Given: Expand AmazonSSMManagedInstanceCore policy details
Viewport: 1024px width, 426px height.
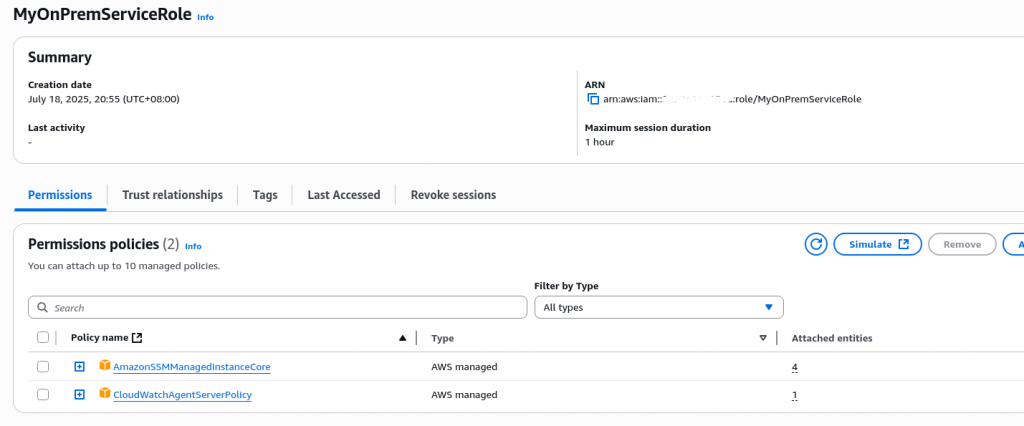Looking at the screenshot, I should 79,367.
